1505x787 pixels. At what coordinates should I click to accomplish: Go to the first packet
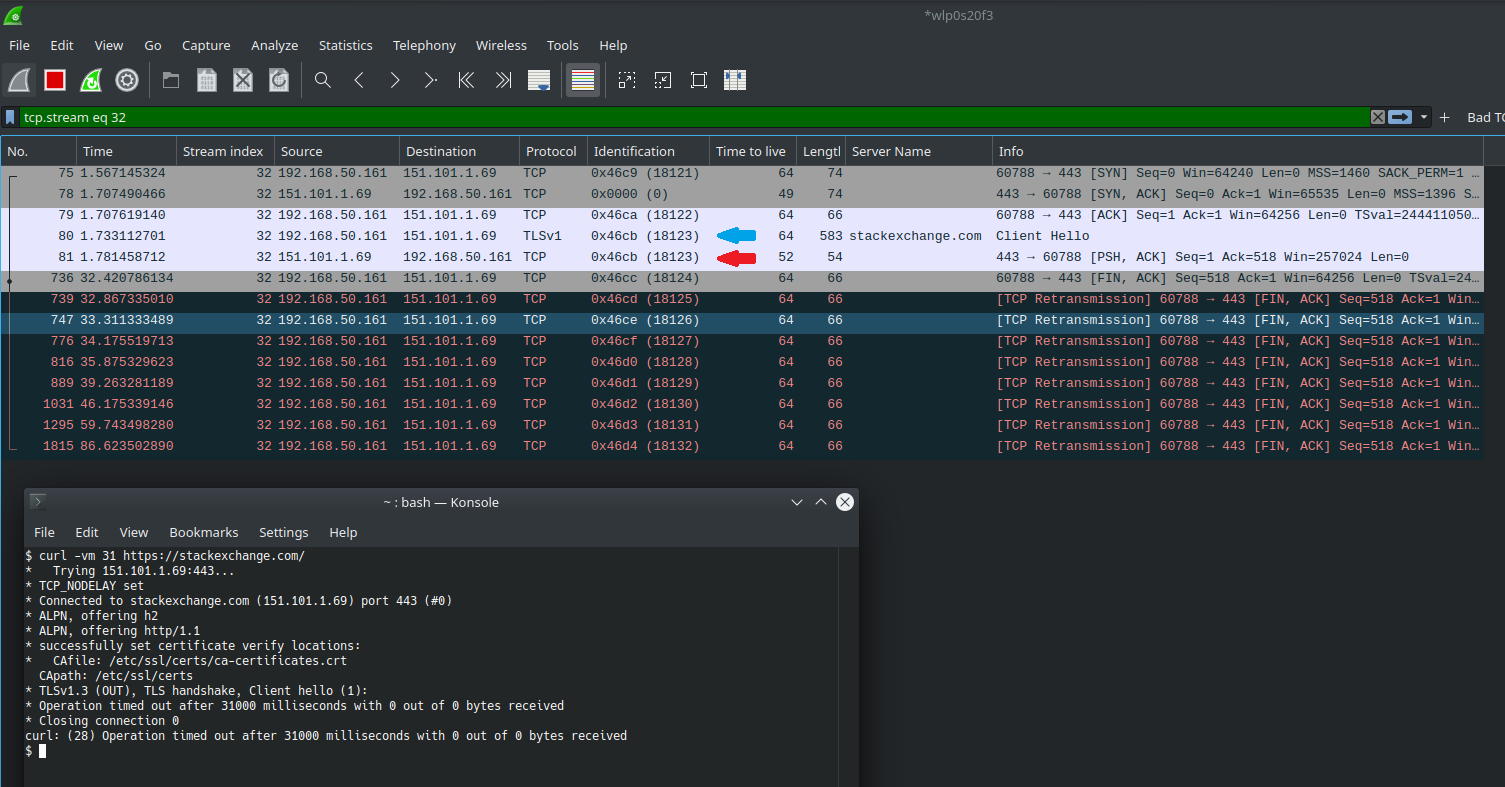[x=466, y=80]
